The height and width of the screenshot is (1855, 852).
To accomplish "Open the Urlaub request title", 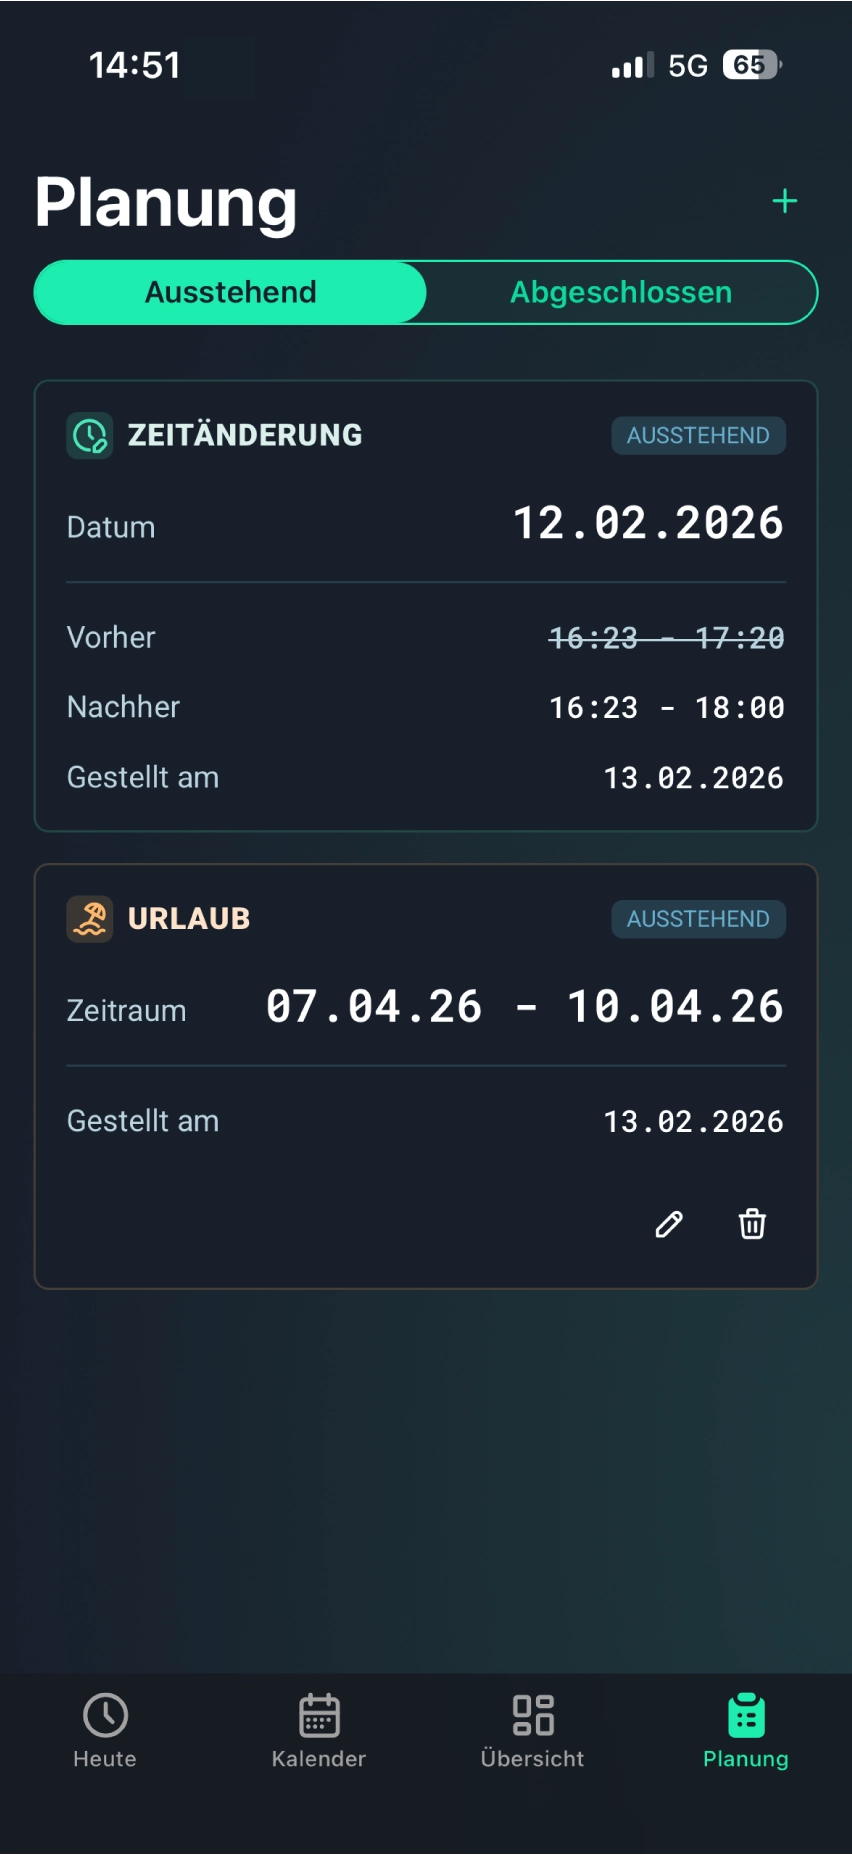I will click(189, 918).
